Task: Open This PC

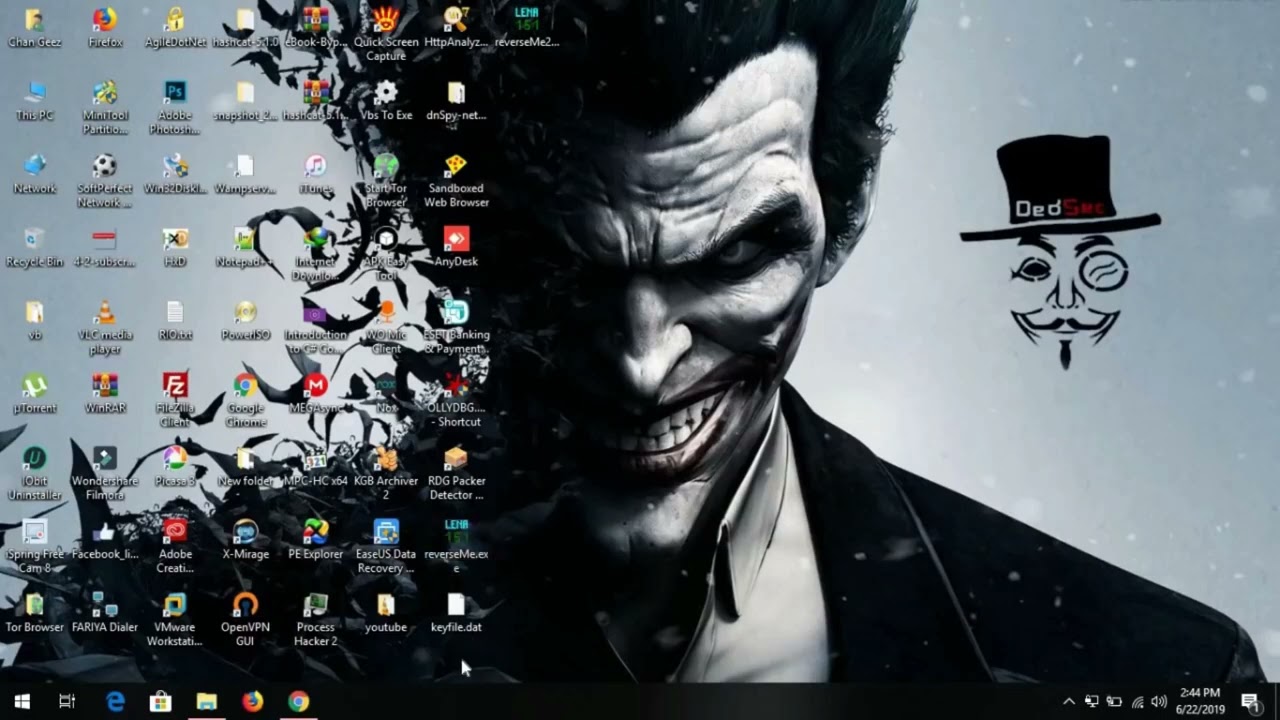Action: pyautogui.click(x=35, y=101)
